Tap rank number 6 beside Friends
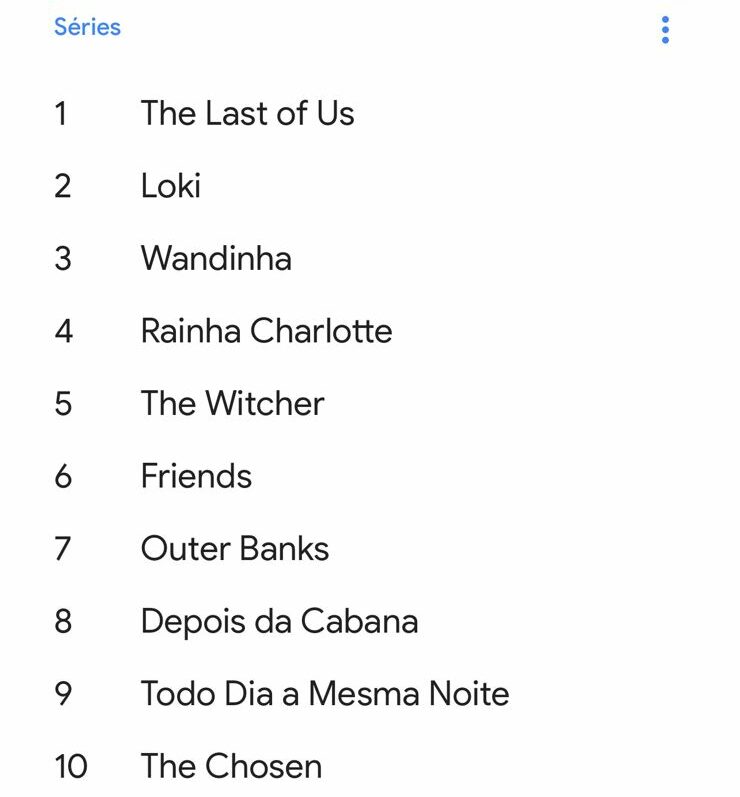 click(63, 476)
